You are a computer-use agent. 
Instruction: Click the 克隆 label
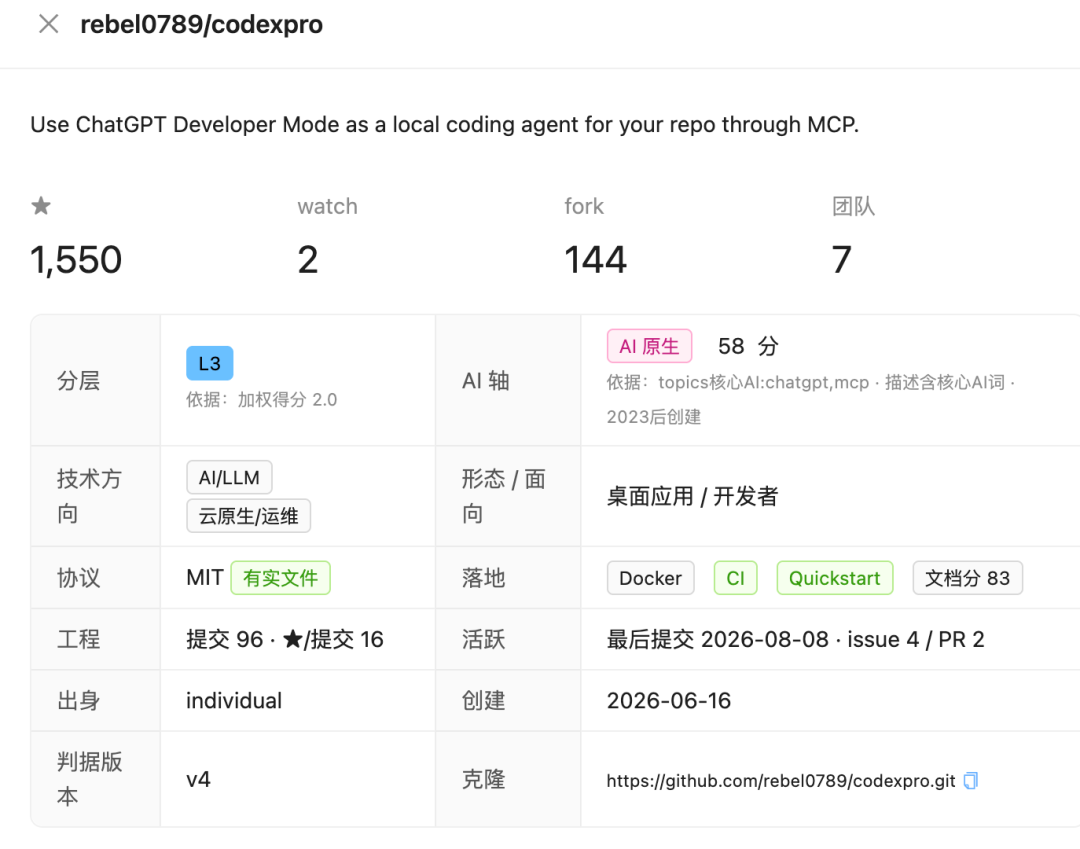484,779
